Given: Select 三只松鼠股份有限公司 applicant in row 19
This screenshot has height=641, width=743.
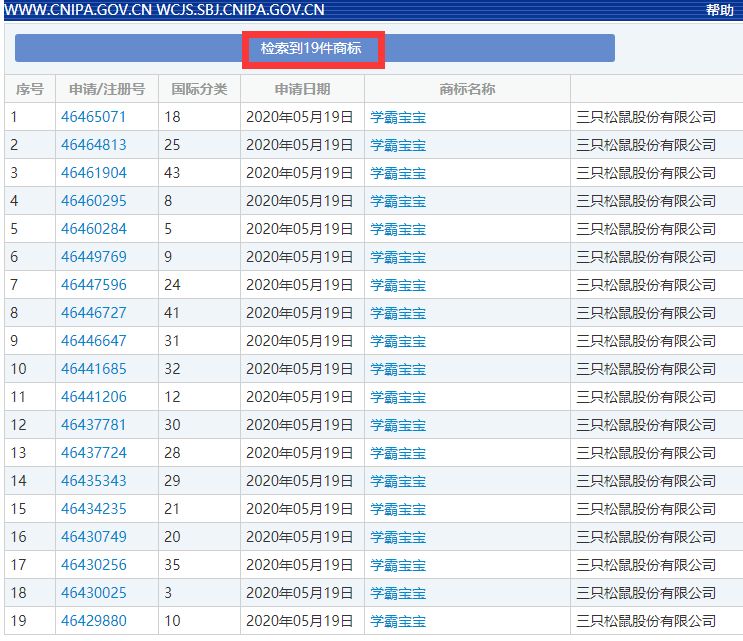Looking at the screenshot, I should (x=645, y=620).
